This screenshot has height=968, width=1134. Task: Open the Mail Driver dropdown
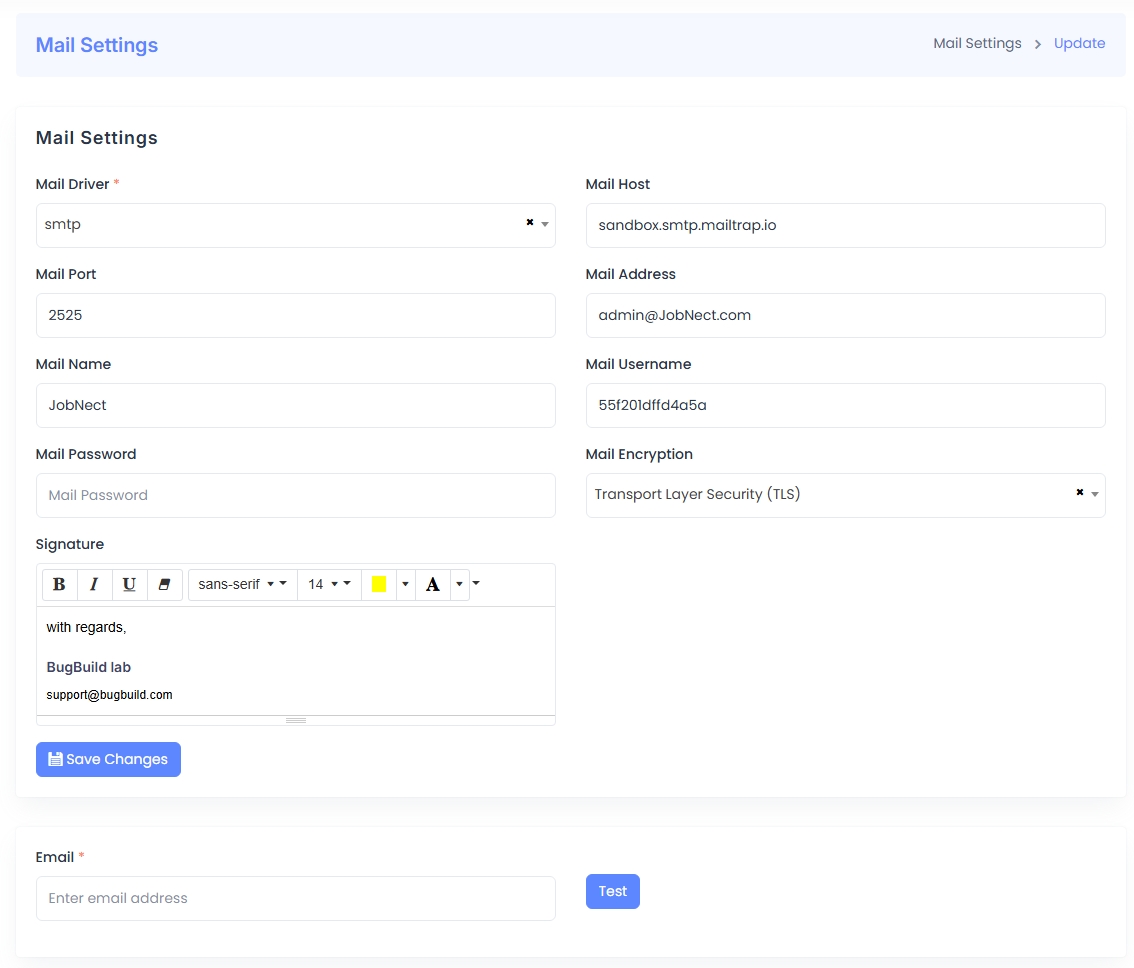(543, 225)
